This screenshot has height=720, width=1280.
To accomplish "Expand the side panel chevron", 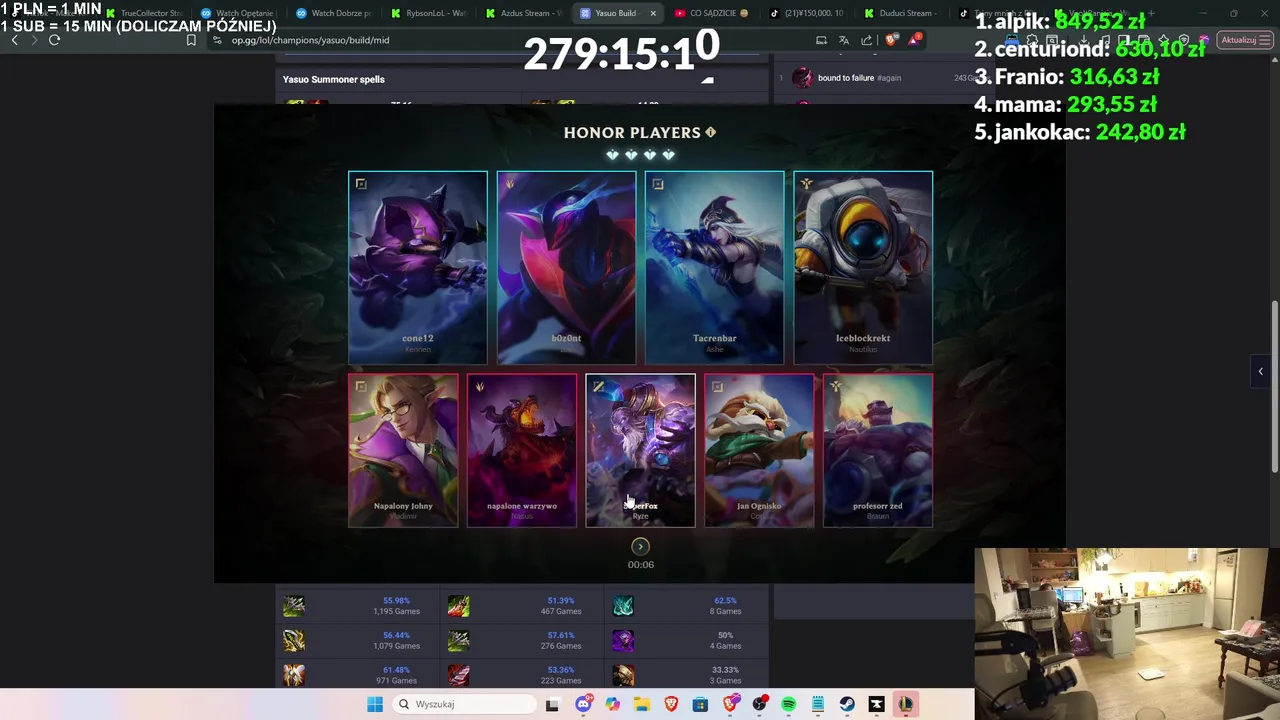I will coord(1260,371).
